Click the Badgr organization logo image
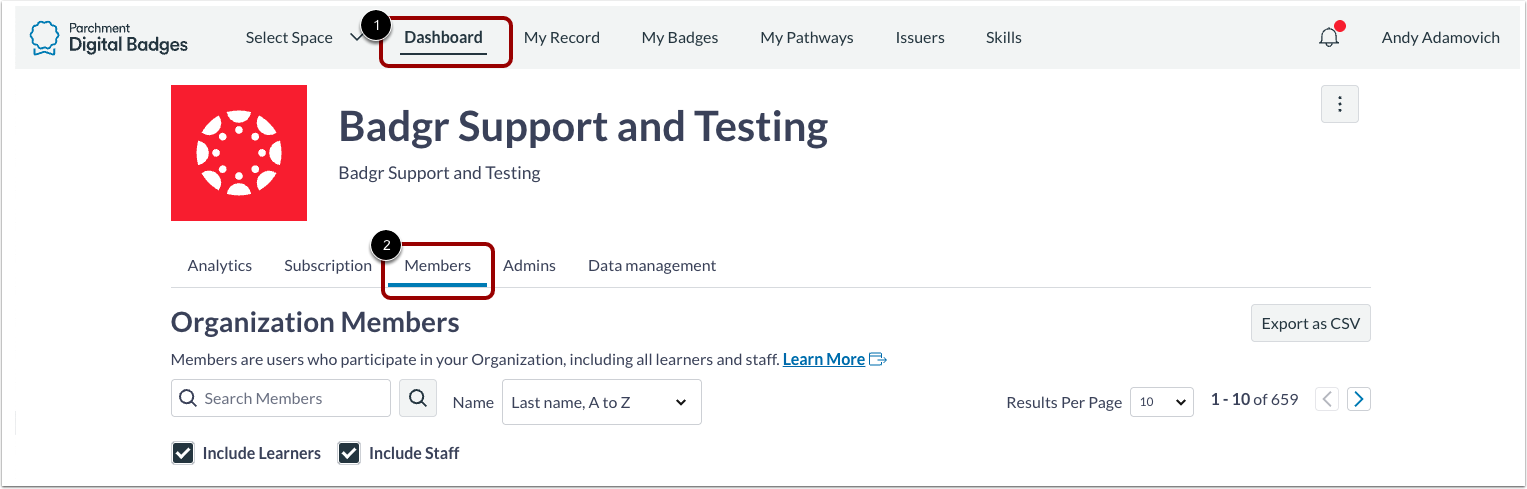This screenshot has height=489, width=1527. pos(239,153)
